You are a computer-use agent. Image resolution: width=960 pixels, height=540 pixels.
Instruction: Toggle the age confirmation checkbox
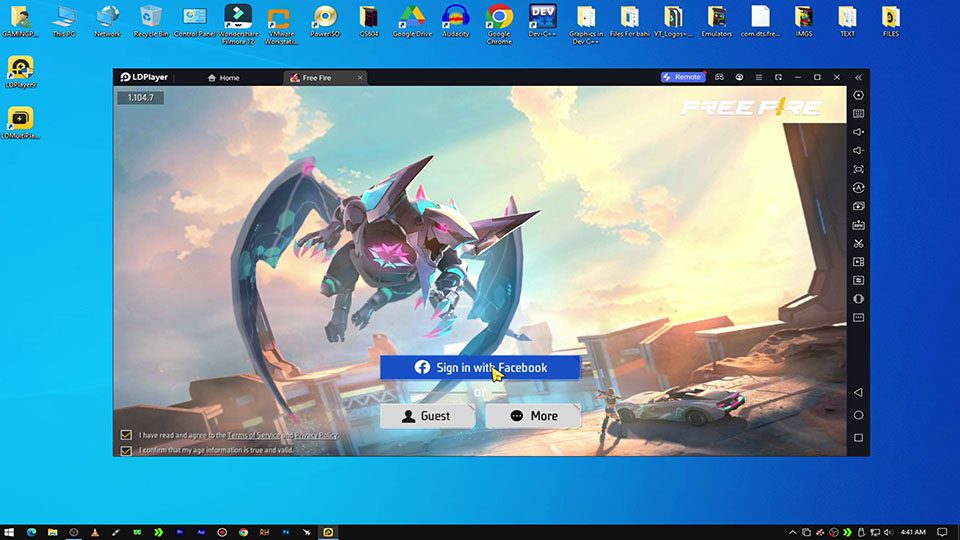(126, 450)
